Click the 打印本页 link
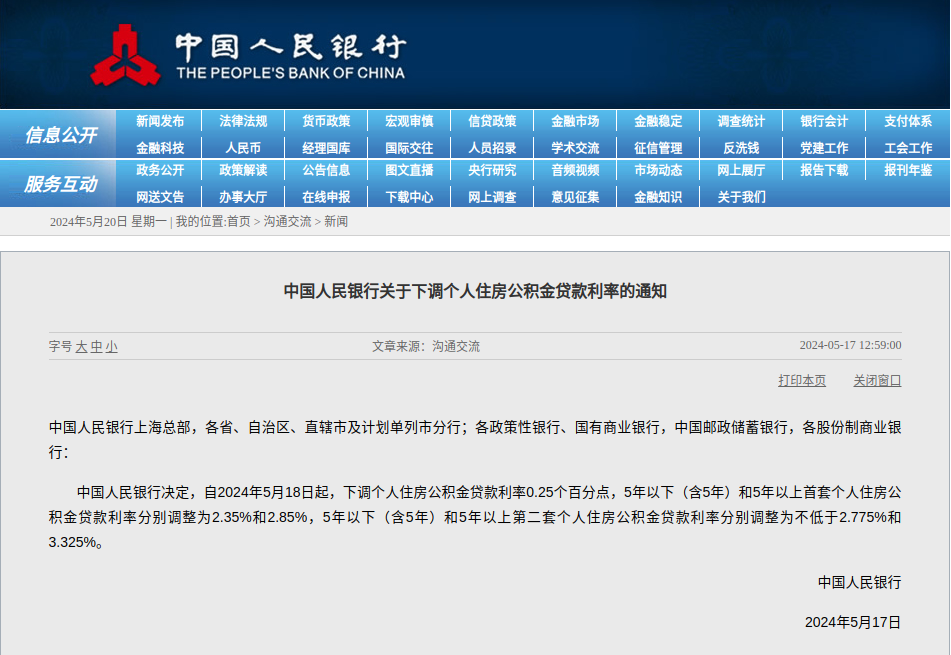951x655 pixels. pos(802,381)
